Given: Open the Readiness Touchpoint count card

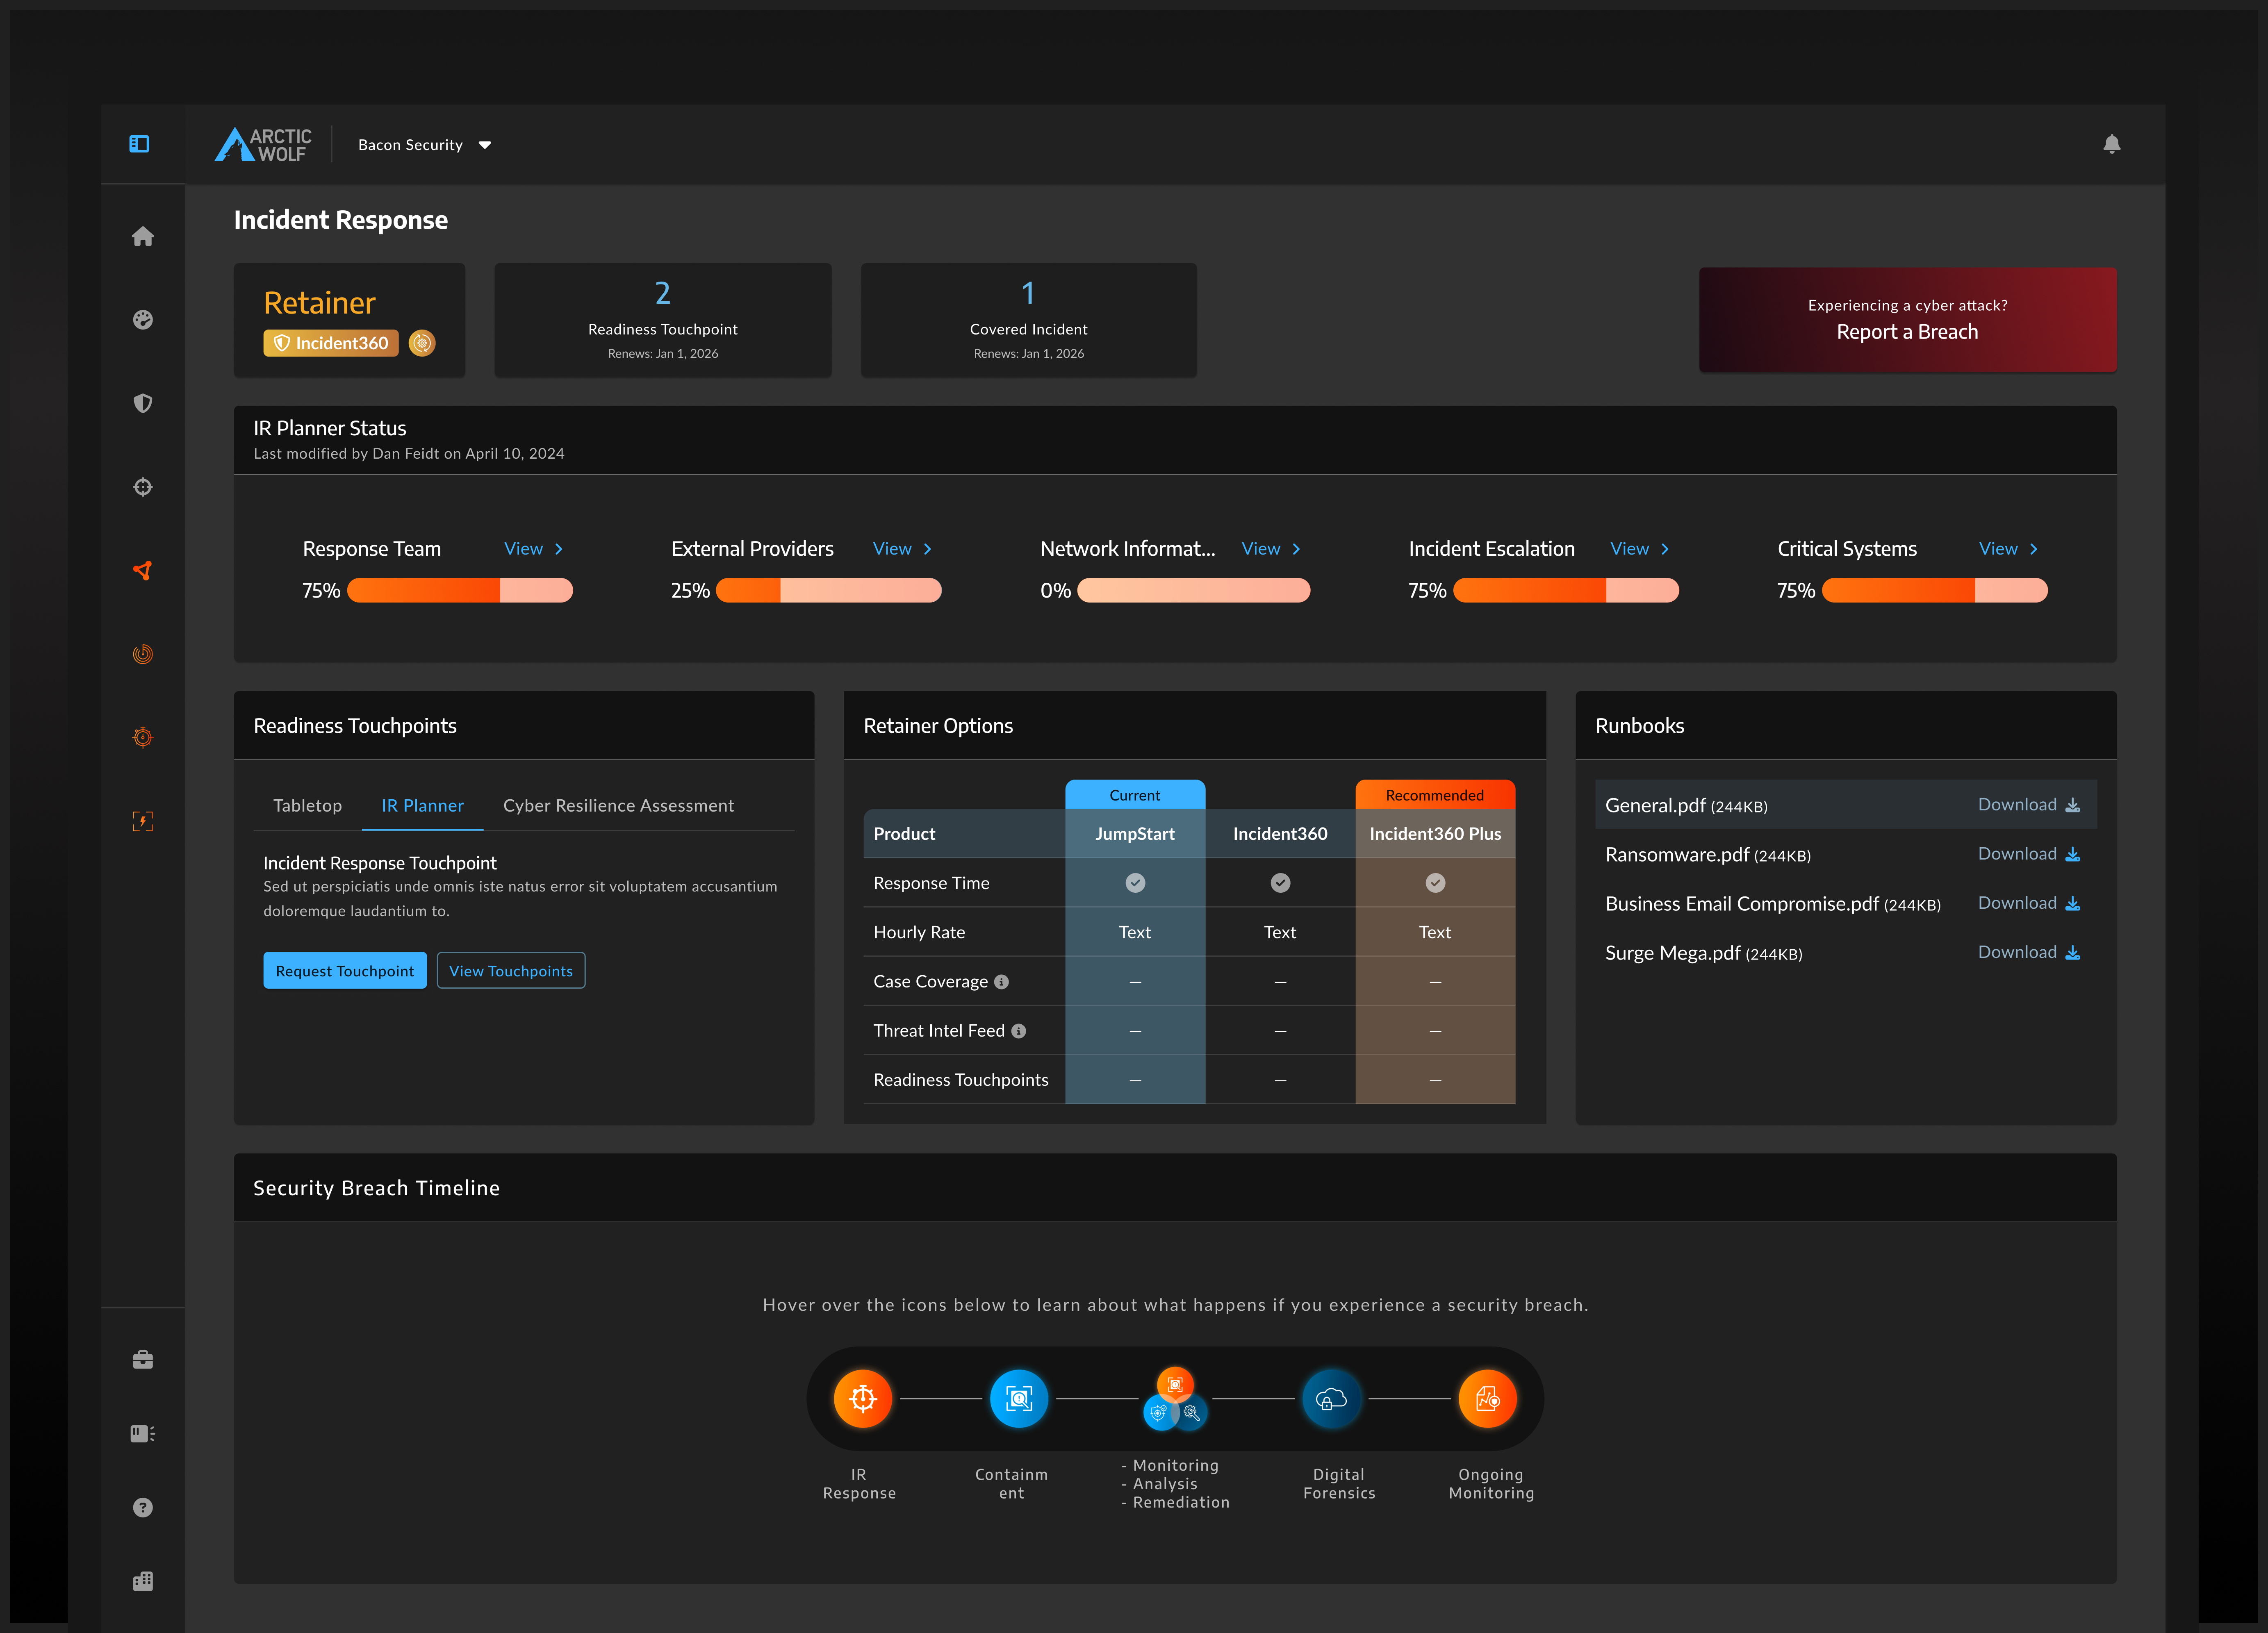Looking at the screenshot, I should (663, 320).
